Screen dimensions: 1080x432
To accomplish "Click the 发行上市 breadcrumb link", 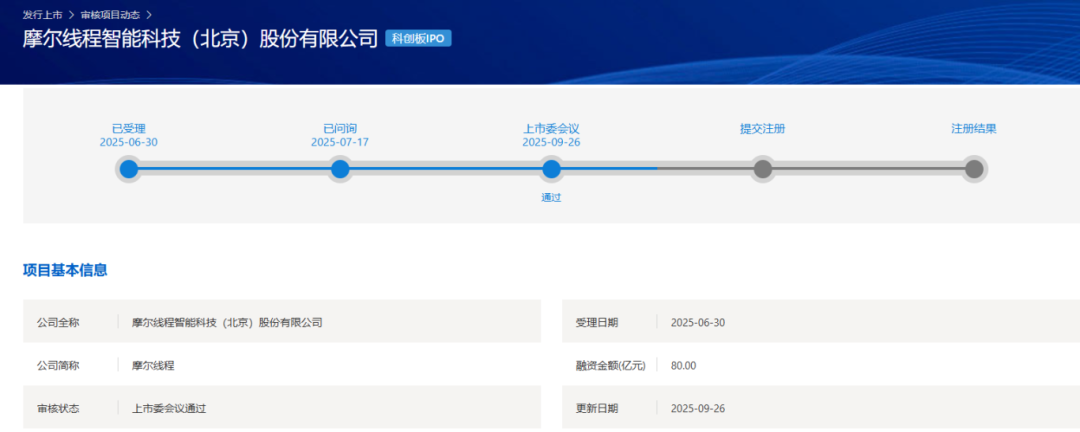I will click(45, 15).
